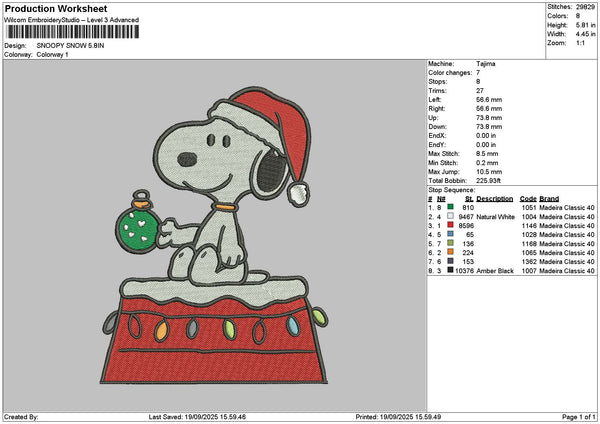
Task: Click the olive thread swatch, code 1168
Action: [450, 243]
